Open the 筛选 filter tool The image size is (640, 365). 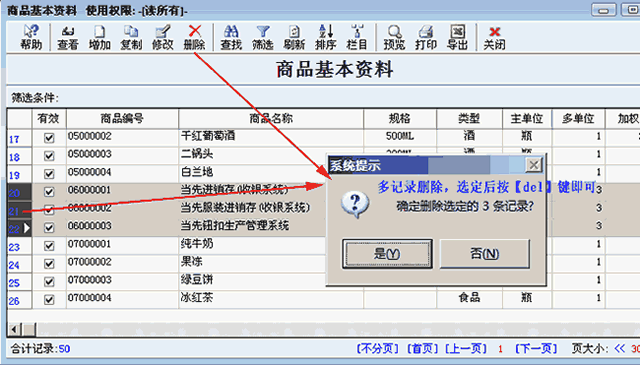click(x=262, y=37)
